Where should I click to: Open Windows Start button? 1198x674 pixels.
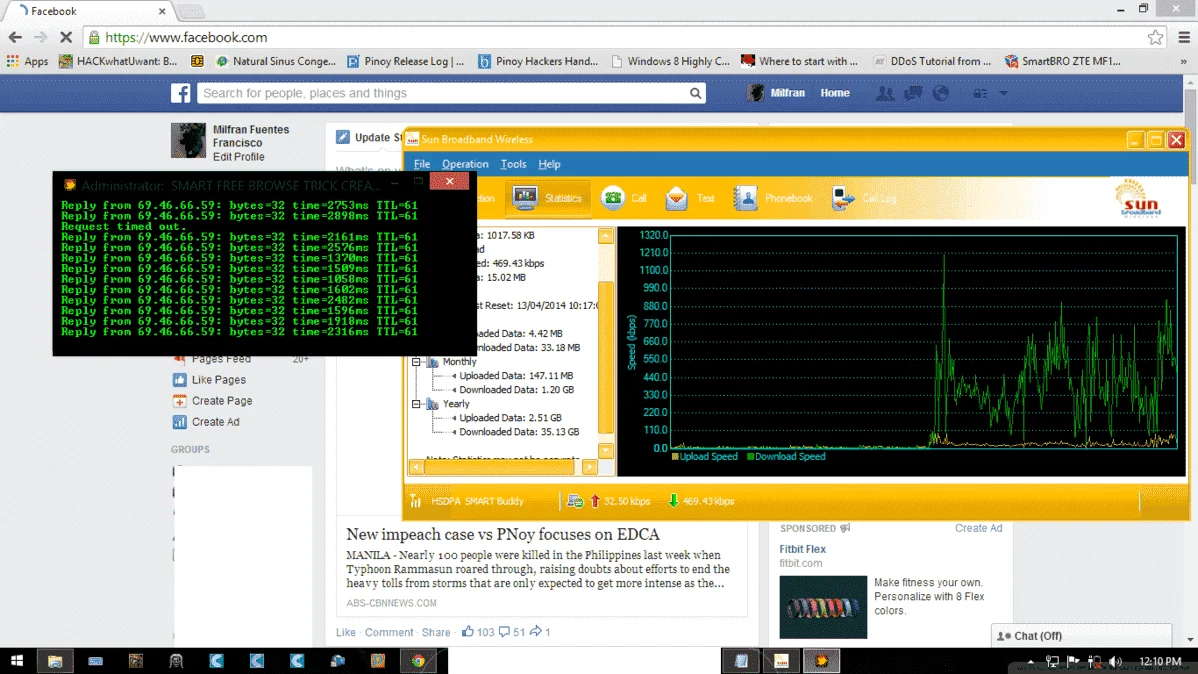16,661
